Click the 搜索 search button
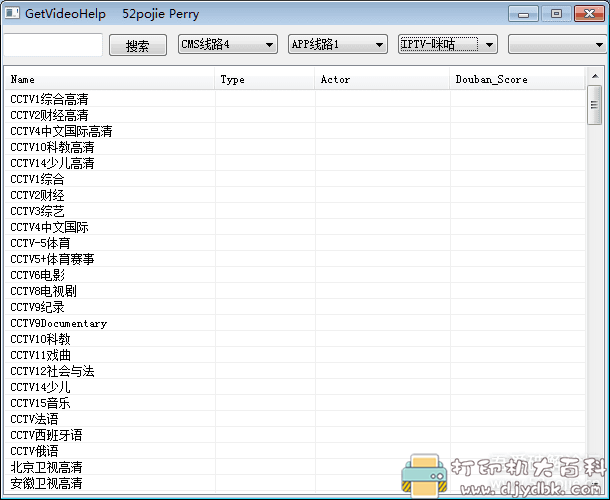This screenshot has width=610, height=500. click(x=138, y=45)
